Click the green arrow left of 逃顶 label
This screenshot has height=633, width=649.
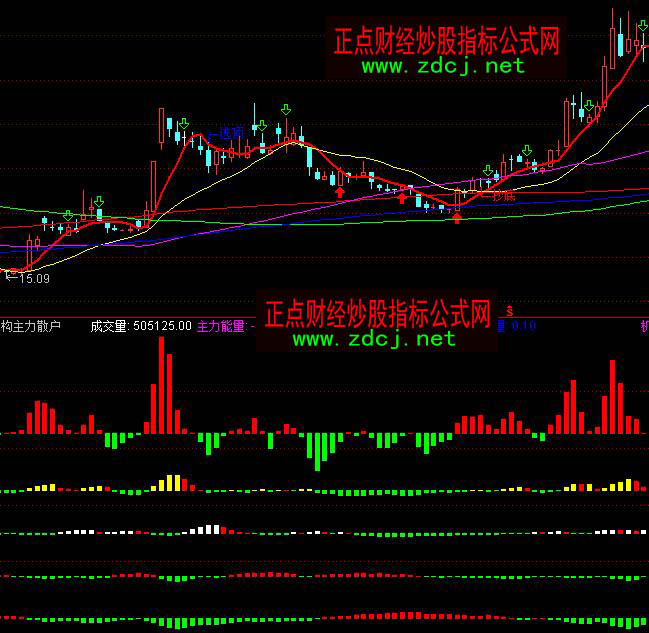(x=181, y=123)
